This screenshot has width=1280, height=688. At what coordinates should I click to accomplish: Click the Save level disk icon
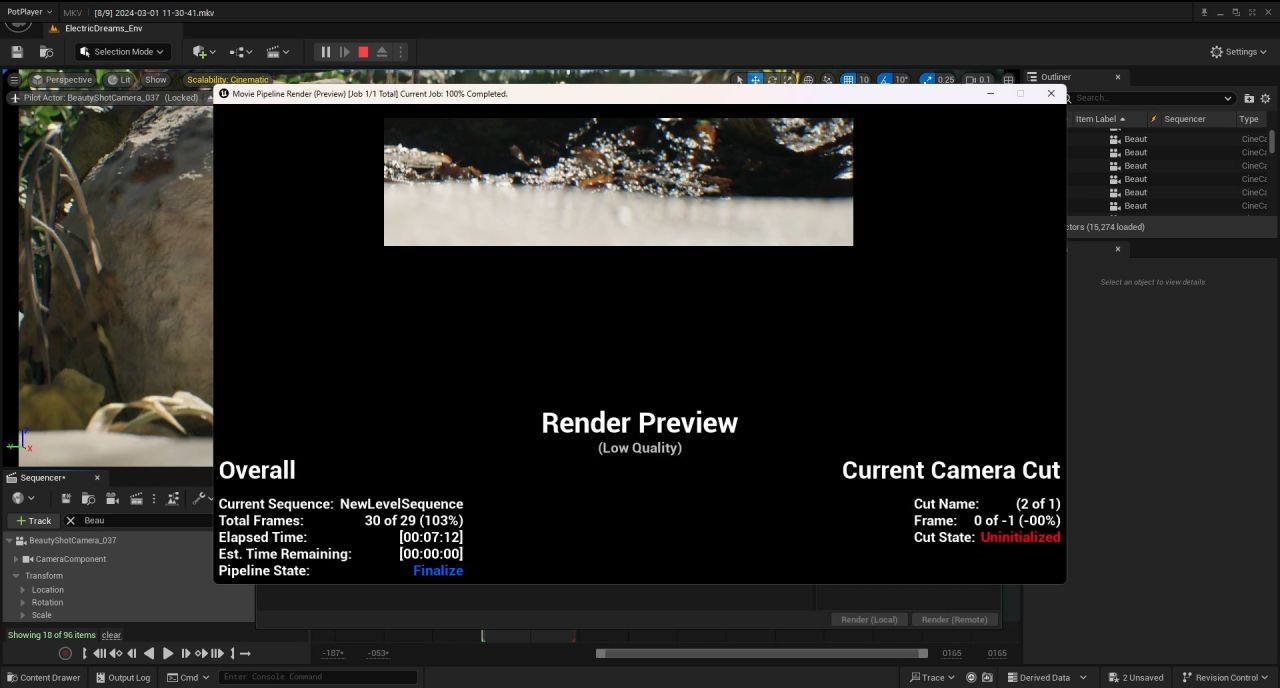17,52
